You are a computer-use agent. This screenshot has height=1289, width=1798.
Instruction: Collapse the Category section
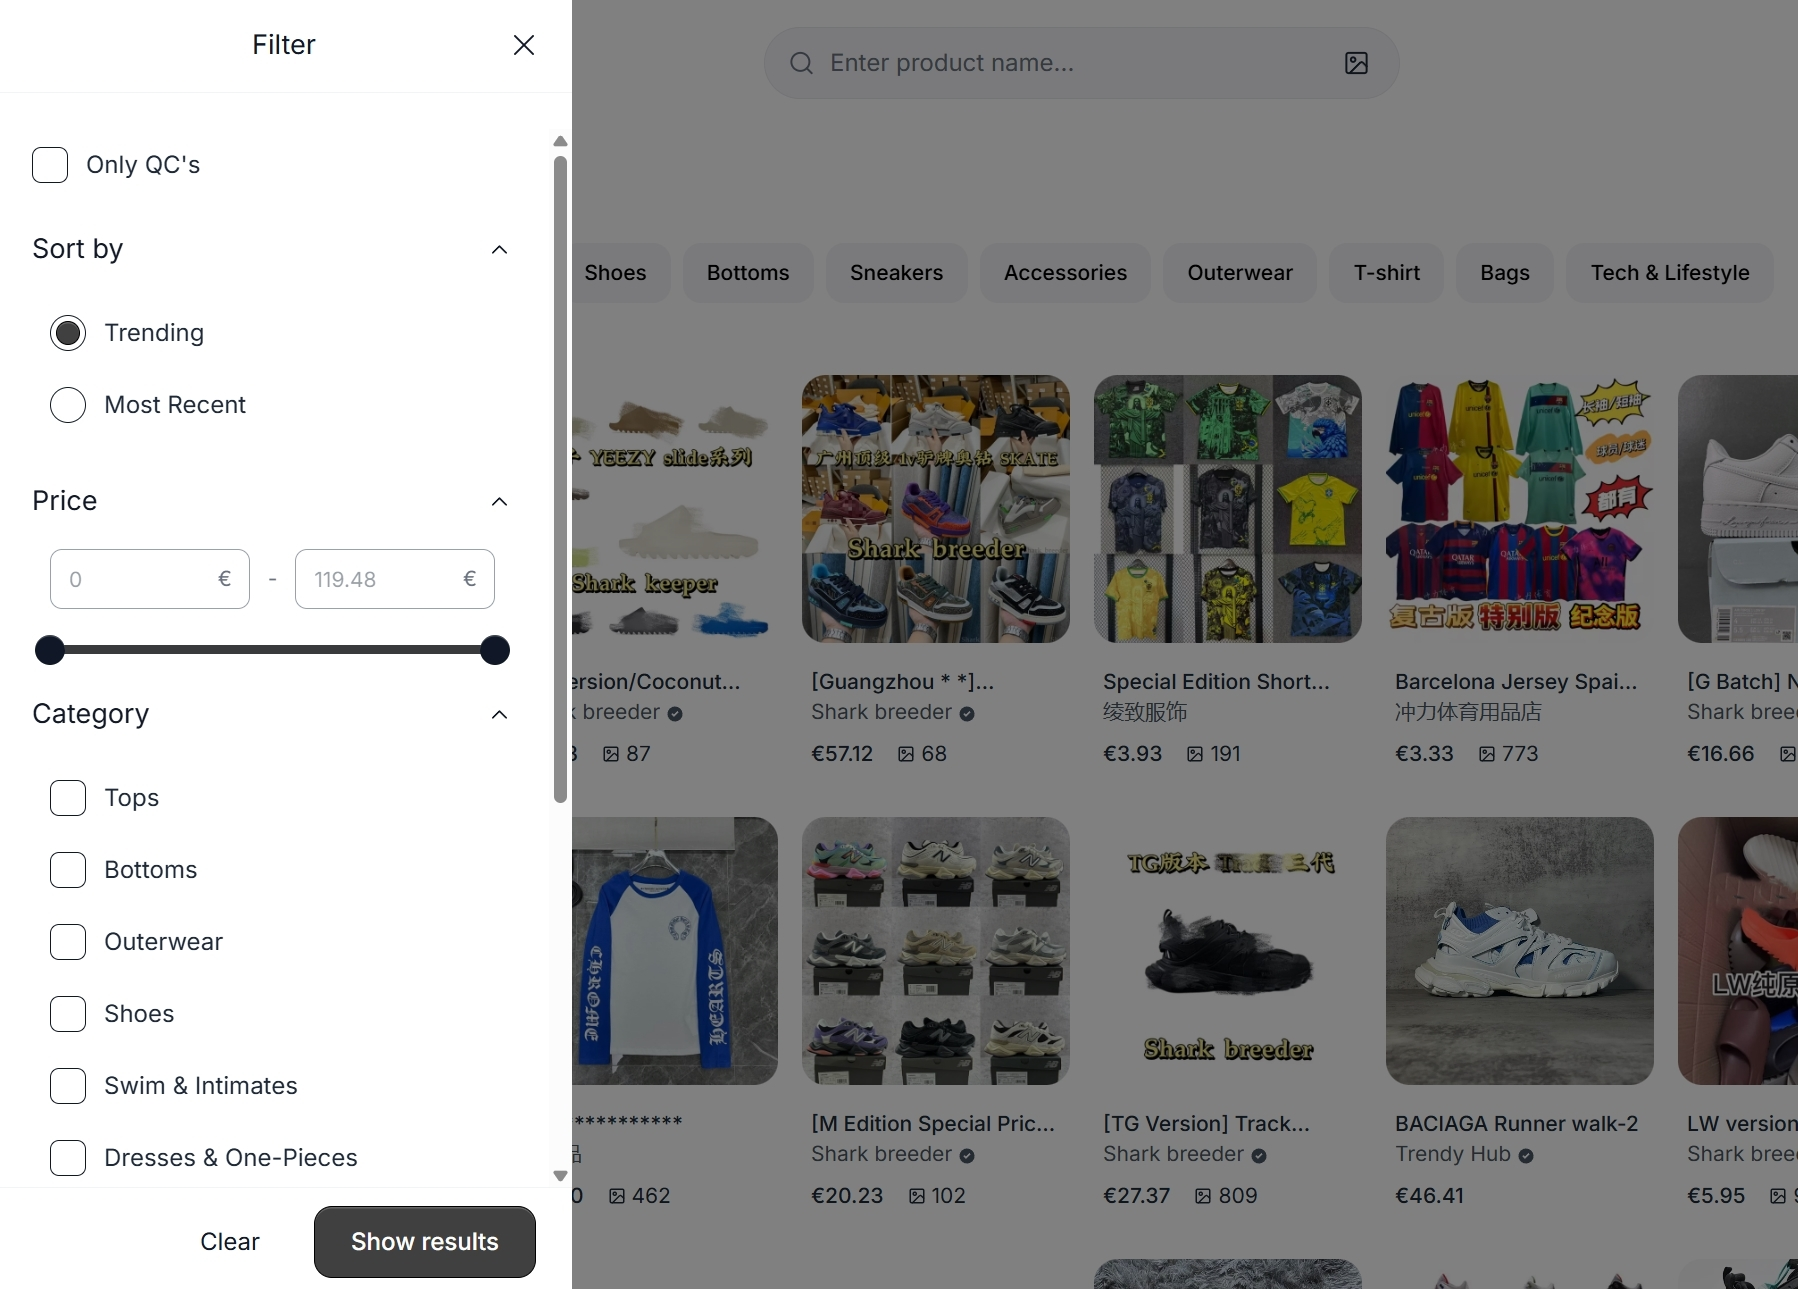(500, 714)
